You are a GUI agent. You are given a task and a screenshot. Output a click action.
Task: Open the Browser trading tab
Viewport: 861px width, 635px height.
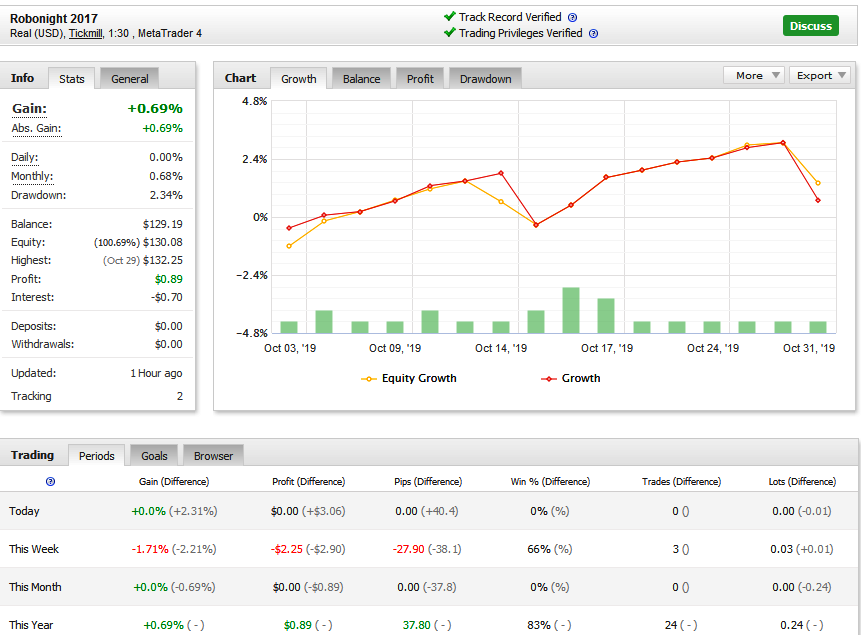pyautogui.click(x=213, y=456)
